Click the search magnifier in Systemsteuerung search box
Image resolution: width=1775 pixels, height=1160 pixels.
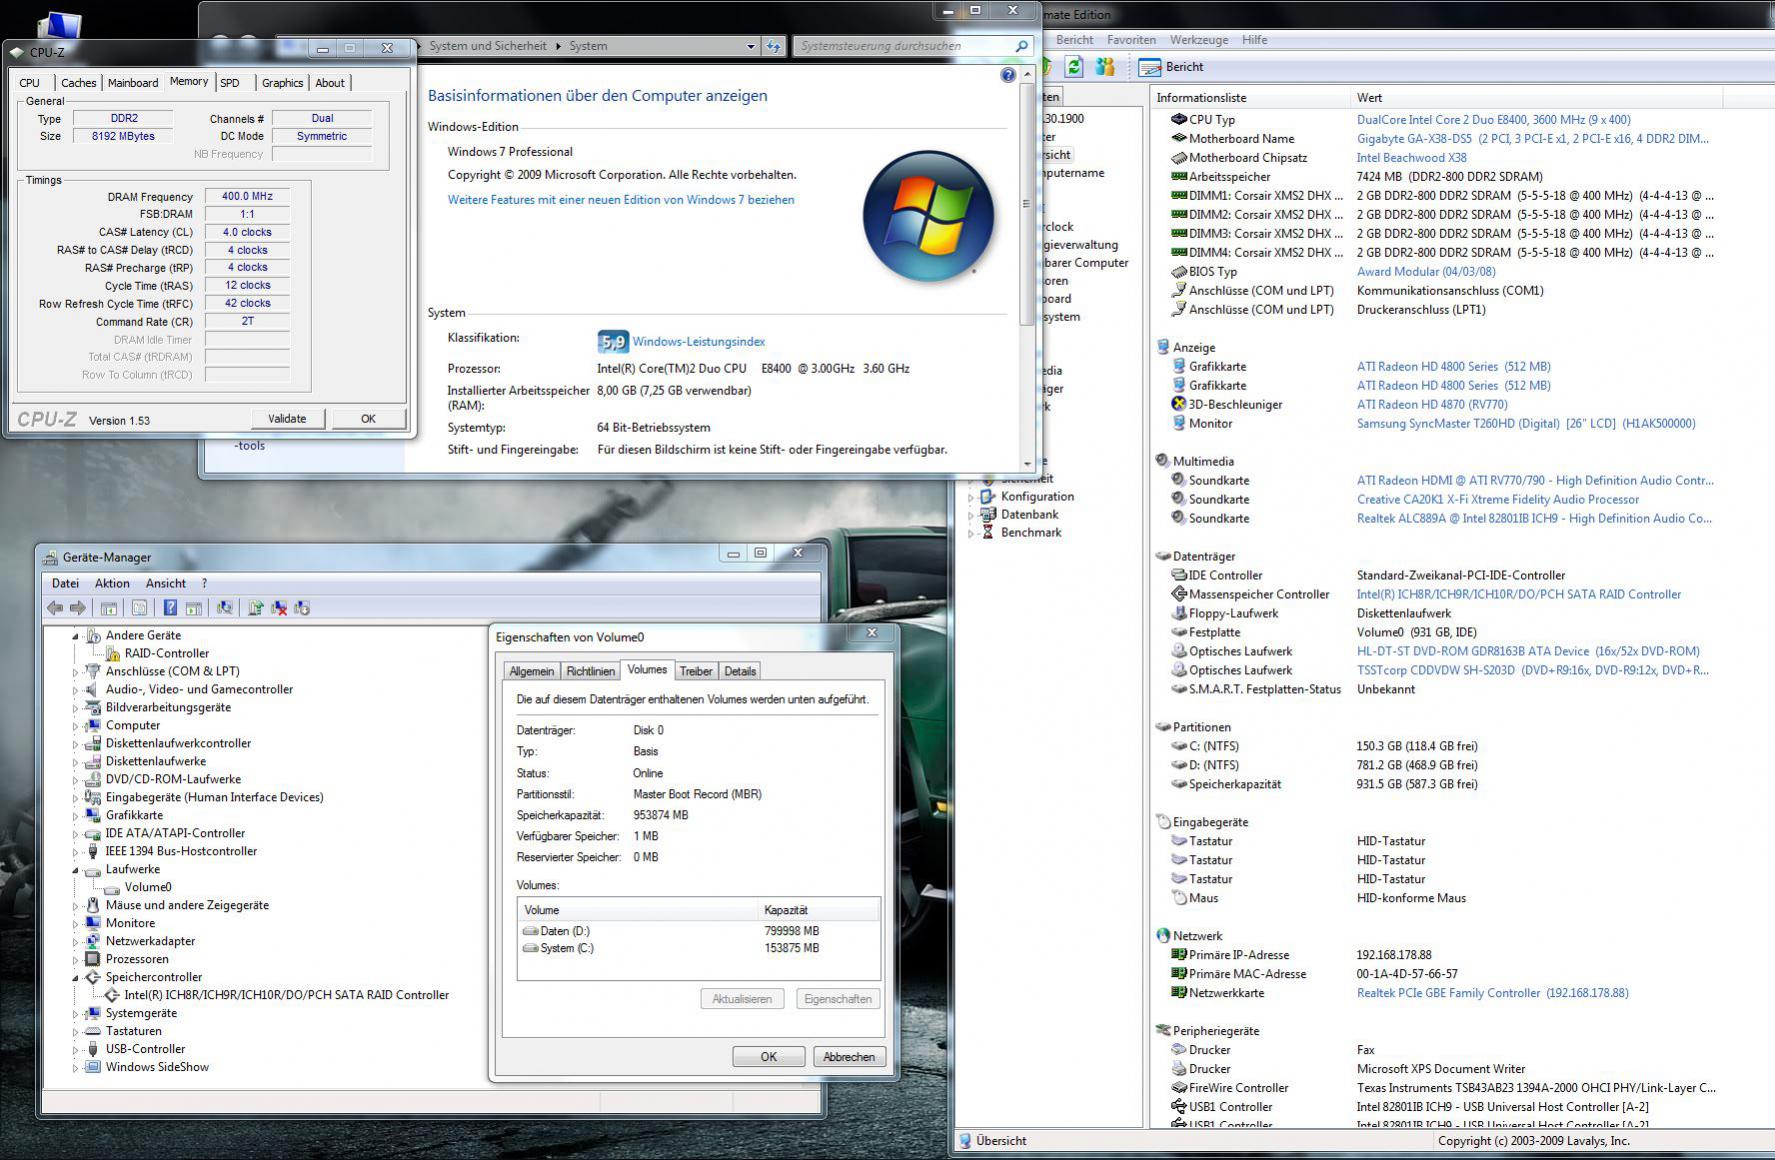coord(1021,46)
